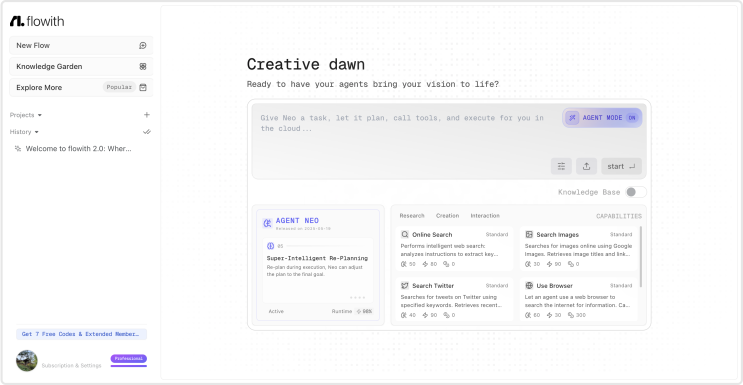Click the runtime sparkle icon at 90%
The width and height of the screenshot is (743, 385).
point(359,312)
